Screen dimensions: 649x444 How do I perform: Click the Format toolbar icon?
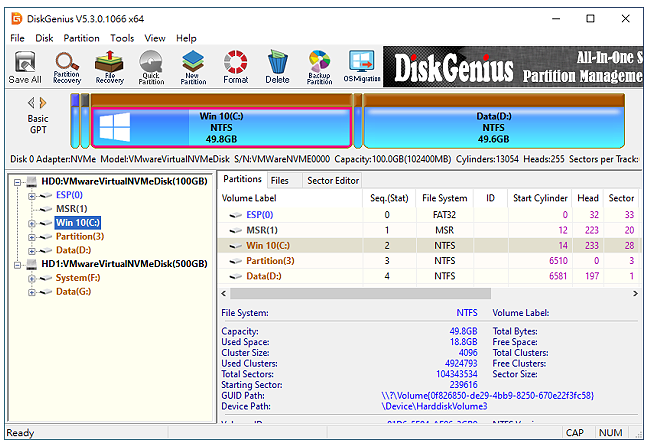pos(236,67)
